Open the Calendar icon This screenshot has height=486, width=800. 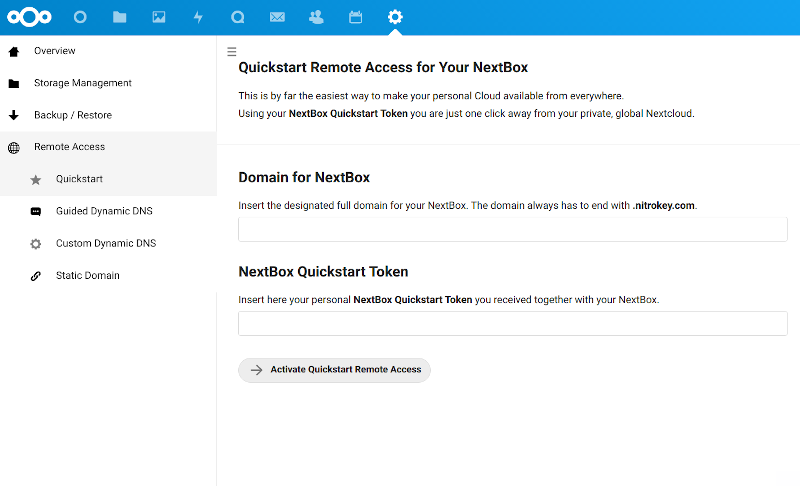356,17
